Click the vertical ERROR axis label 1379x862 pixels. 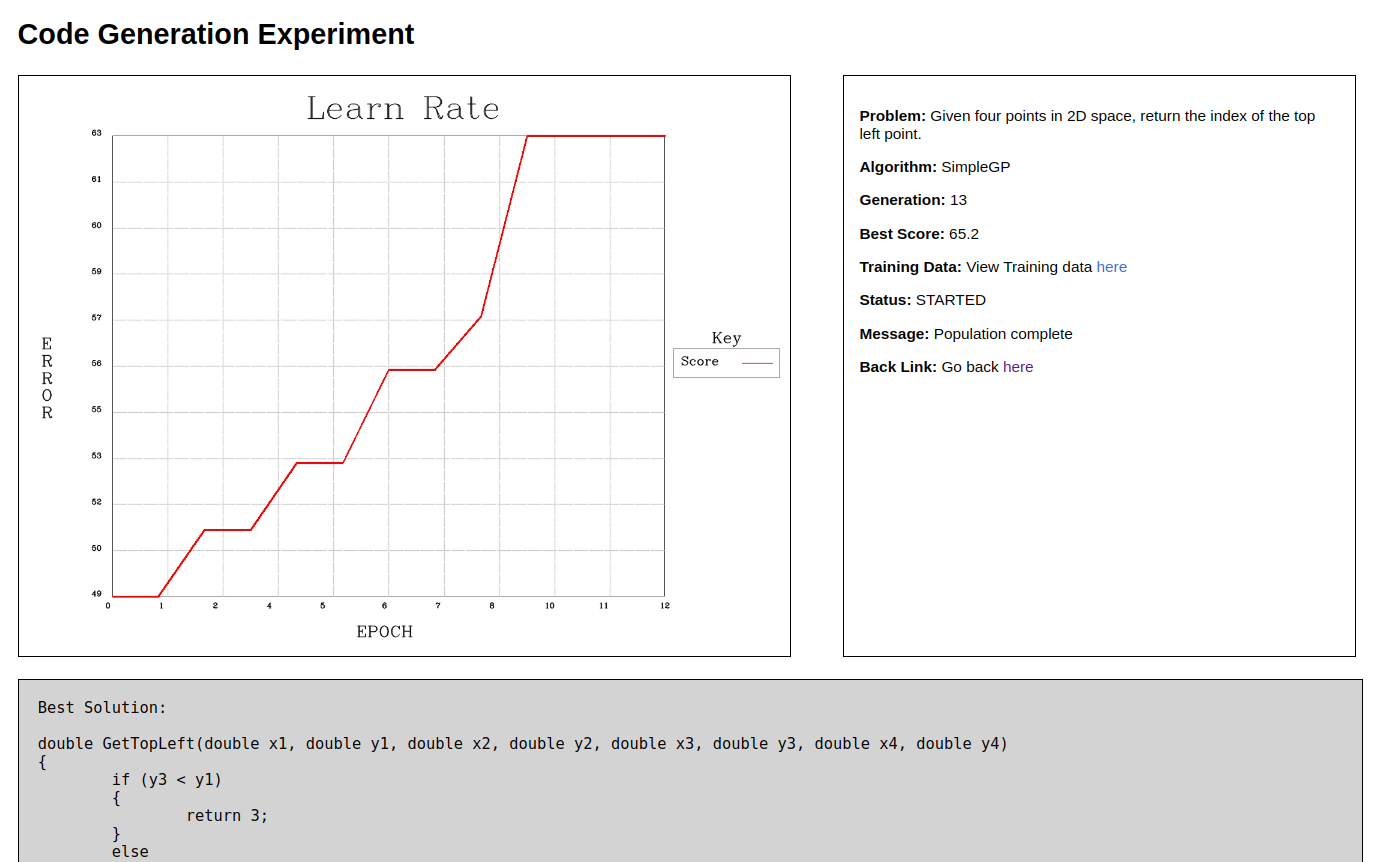tap(47, 378)
